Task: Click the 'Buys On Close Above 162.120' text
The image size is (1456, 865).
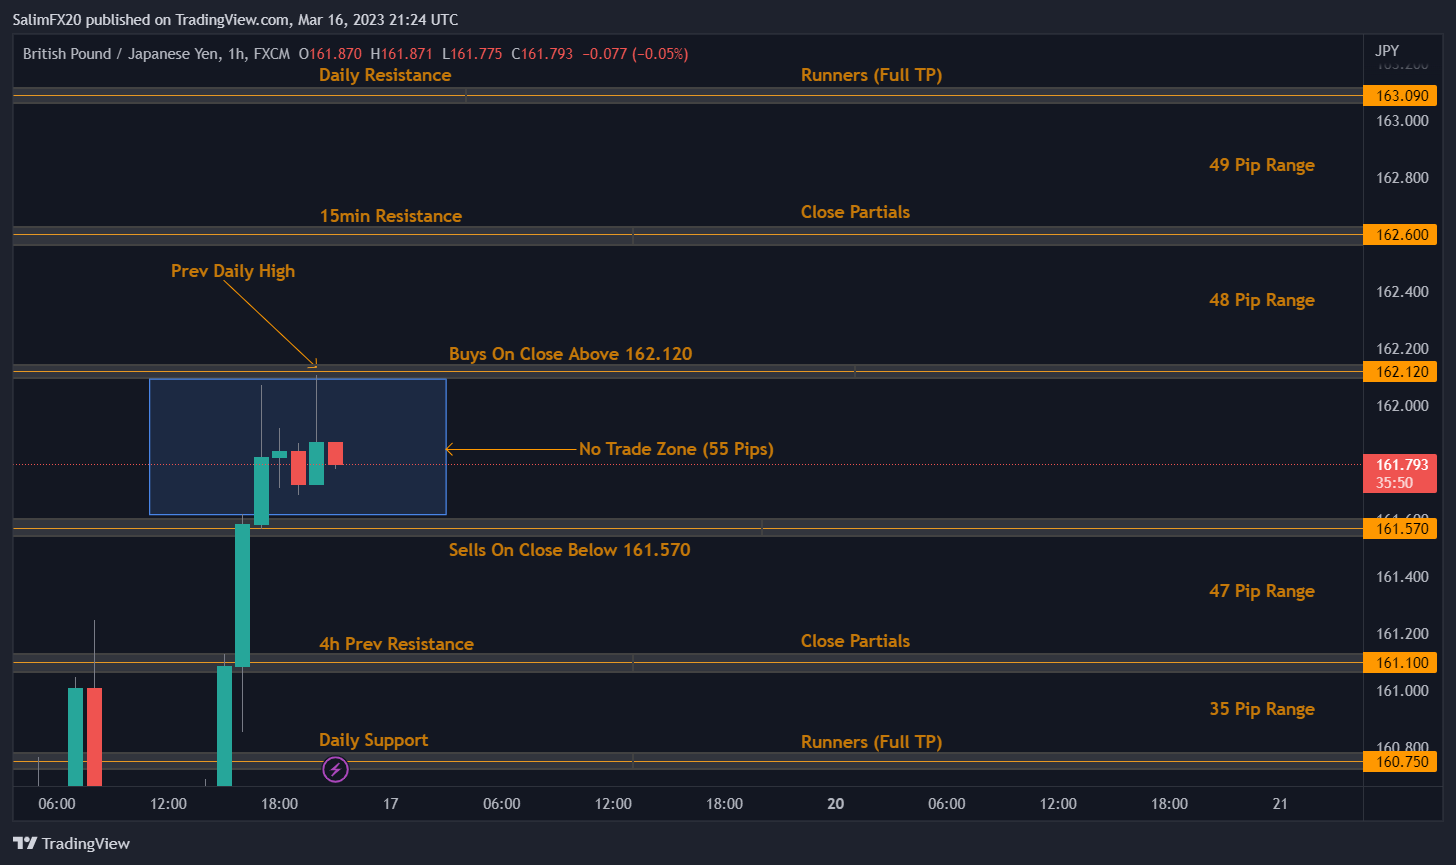Action: point(570,354)
